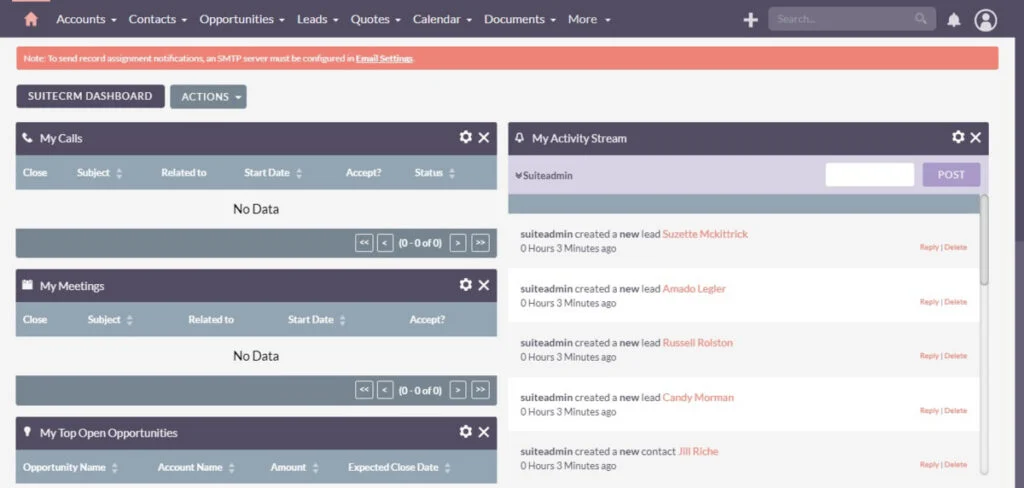Sort My Calls by Status column

tap(434, 172)
